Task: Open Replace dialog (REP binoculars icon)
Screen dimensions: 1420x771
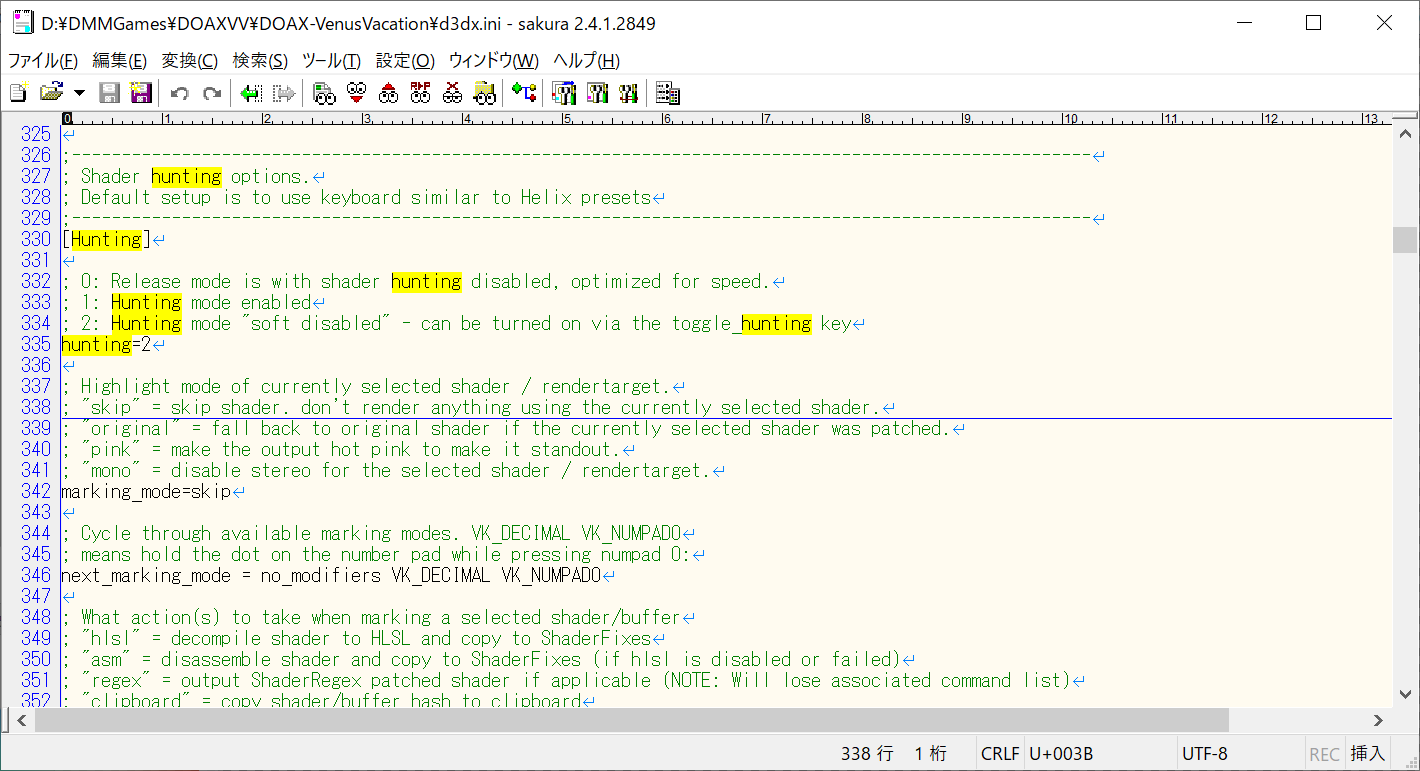Action: (x=421, y=93)
